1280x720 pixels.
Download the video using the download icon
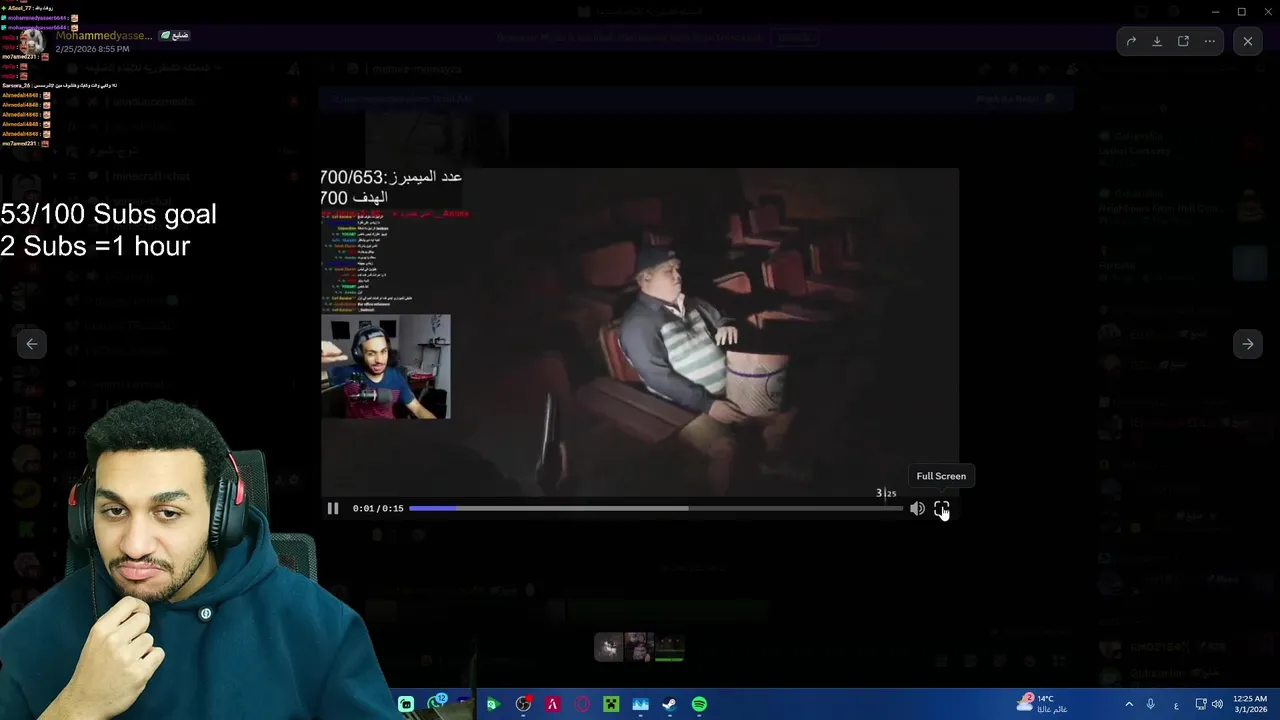[x=1157, y=41]
